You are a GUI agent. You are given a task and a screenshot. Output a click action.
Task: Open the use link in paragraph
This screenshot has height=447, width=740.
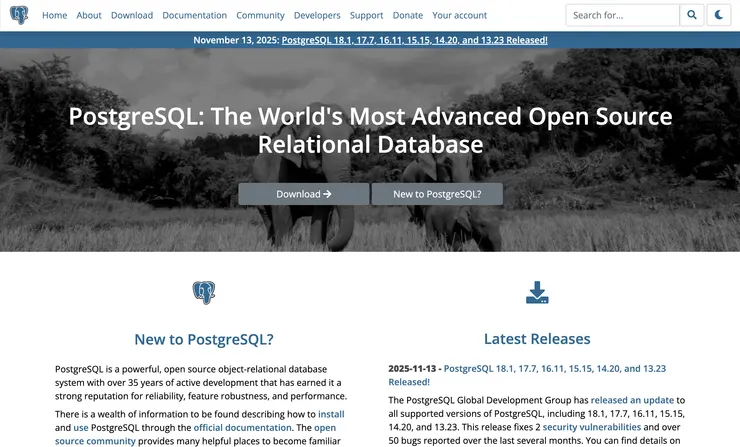81,428
